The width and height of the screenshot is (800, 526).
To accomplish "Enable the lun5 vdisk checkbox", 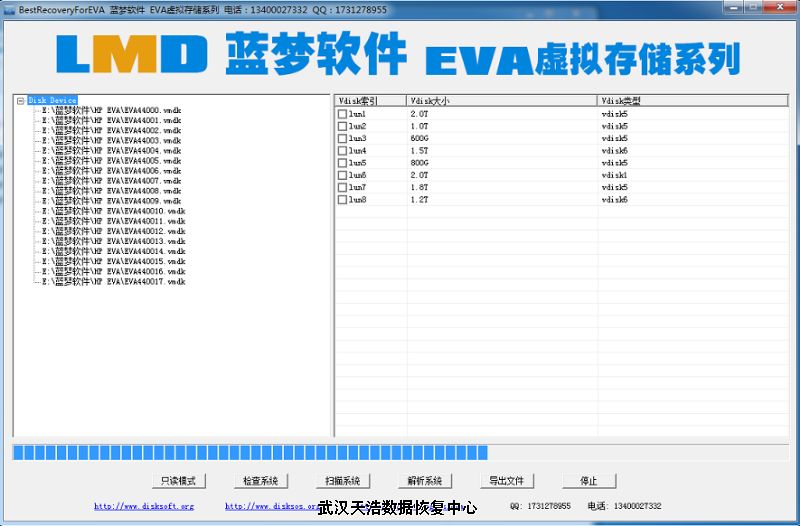I will click(x=343, y=163).
